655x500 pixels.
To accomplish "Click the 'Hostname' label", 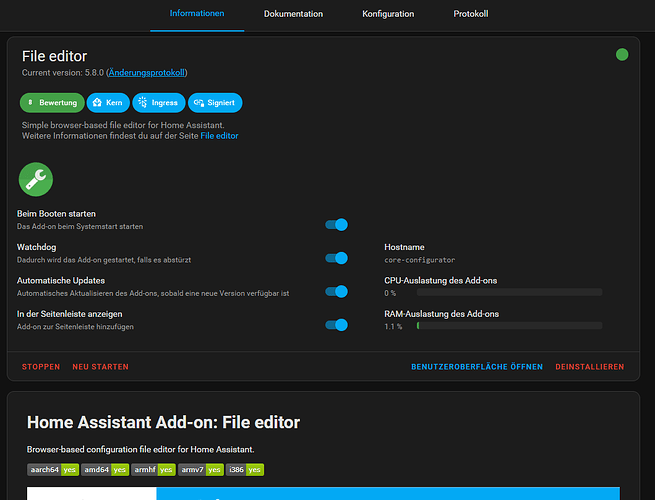I will (404, 247).
